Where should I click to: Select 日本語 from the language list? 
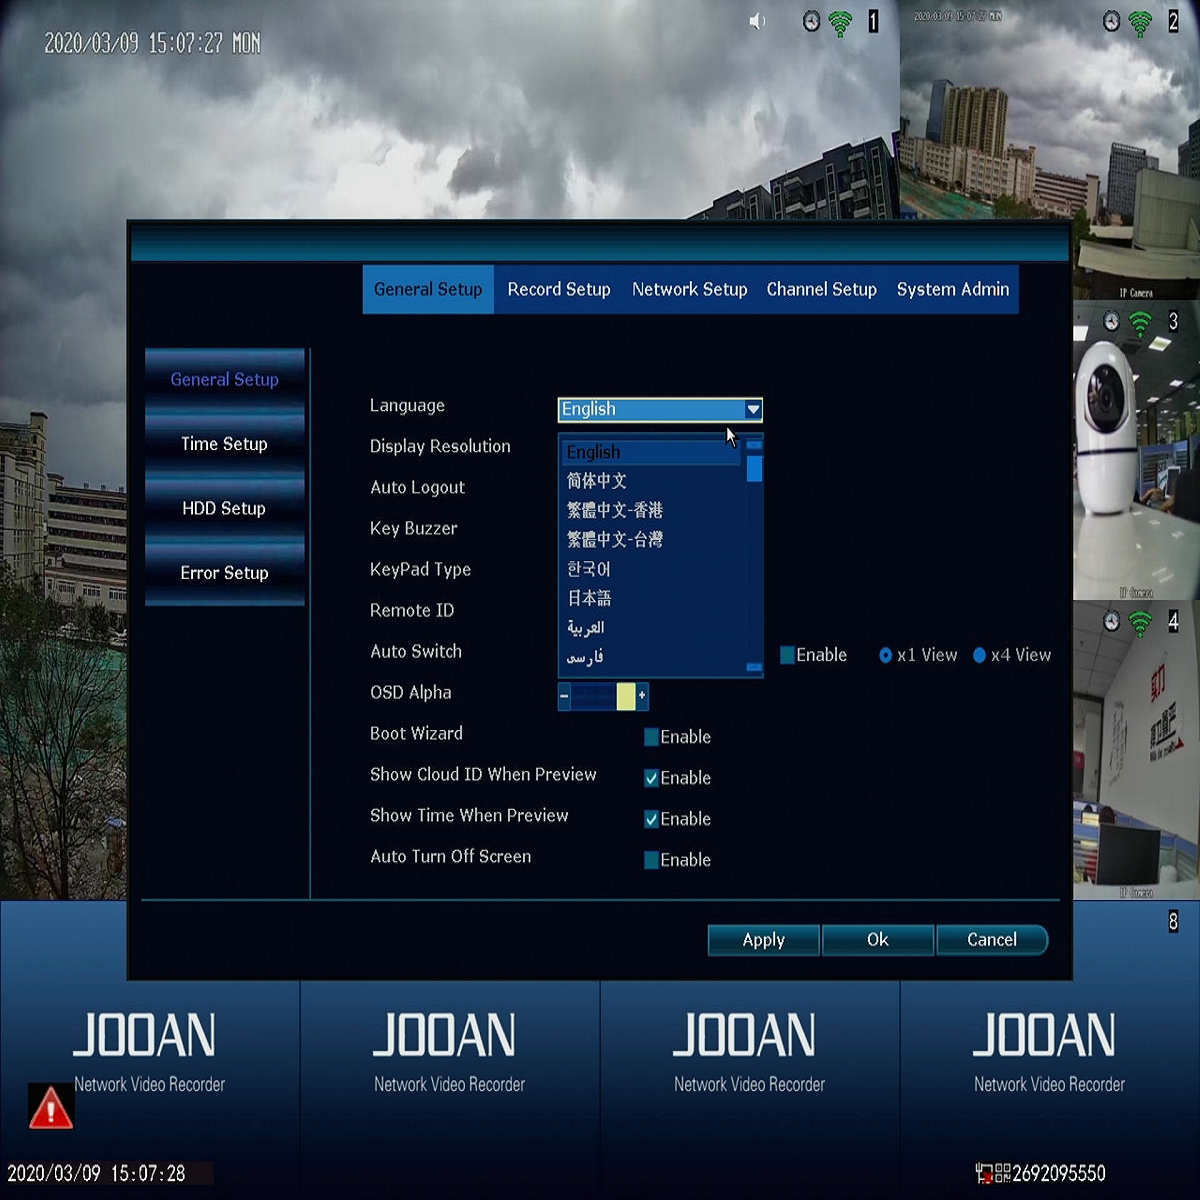point(590,597)
